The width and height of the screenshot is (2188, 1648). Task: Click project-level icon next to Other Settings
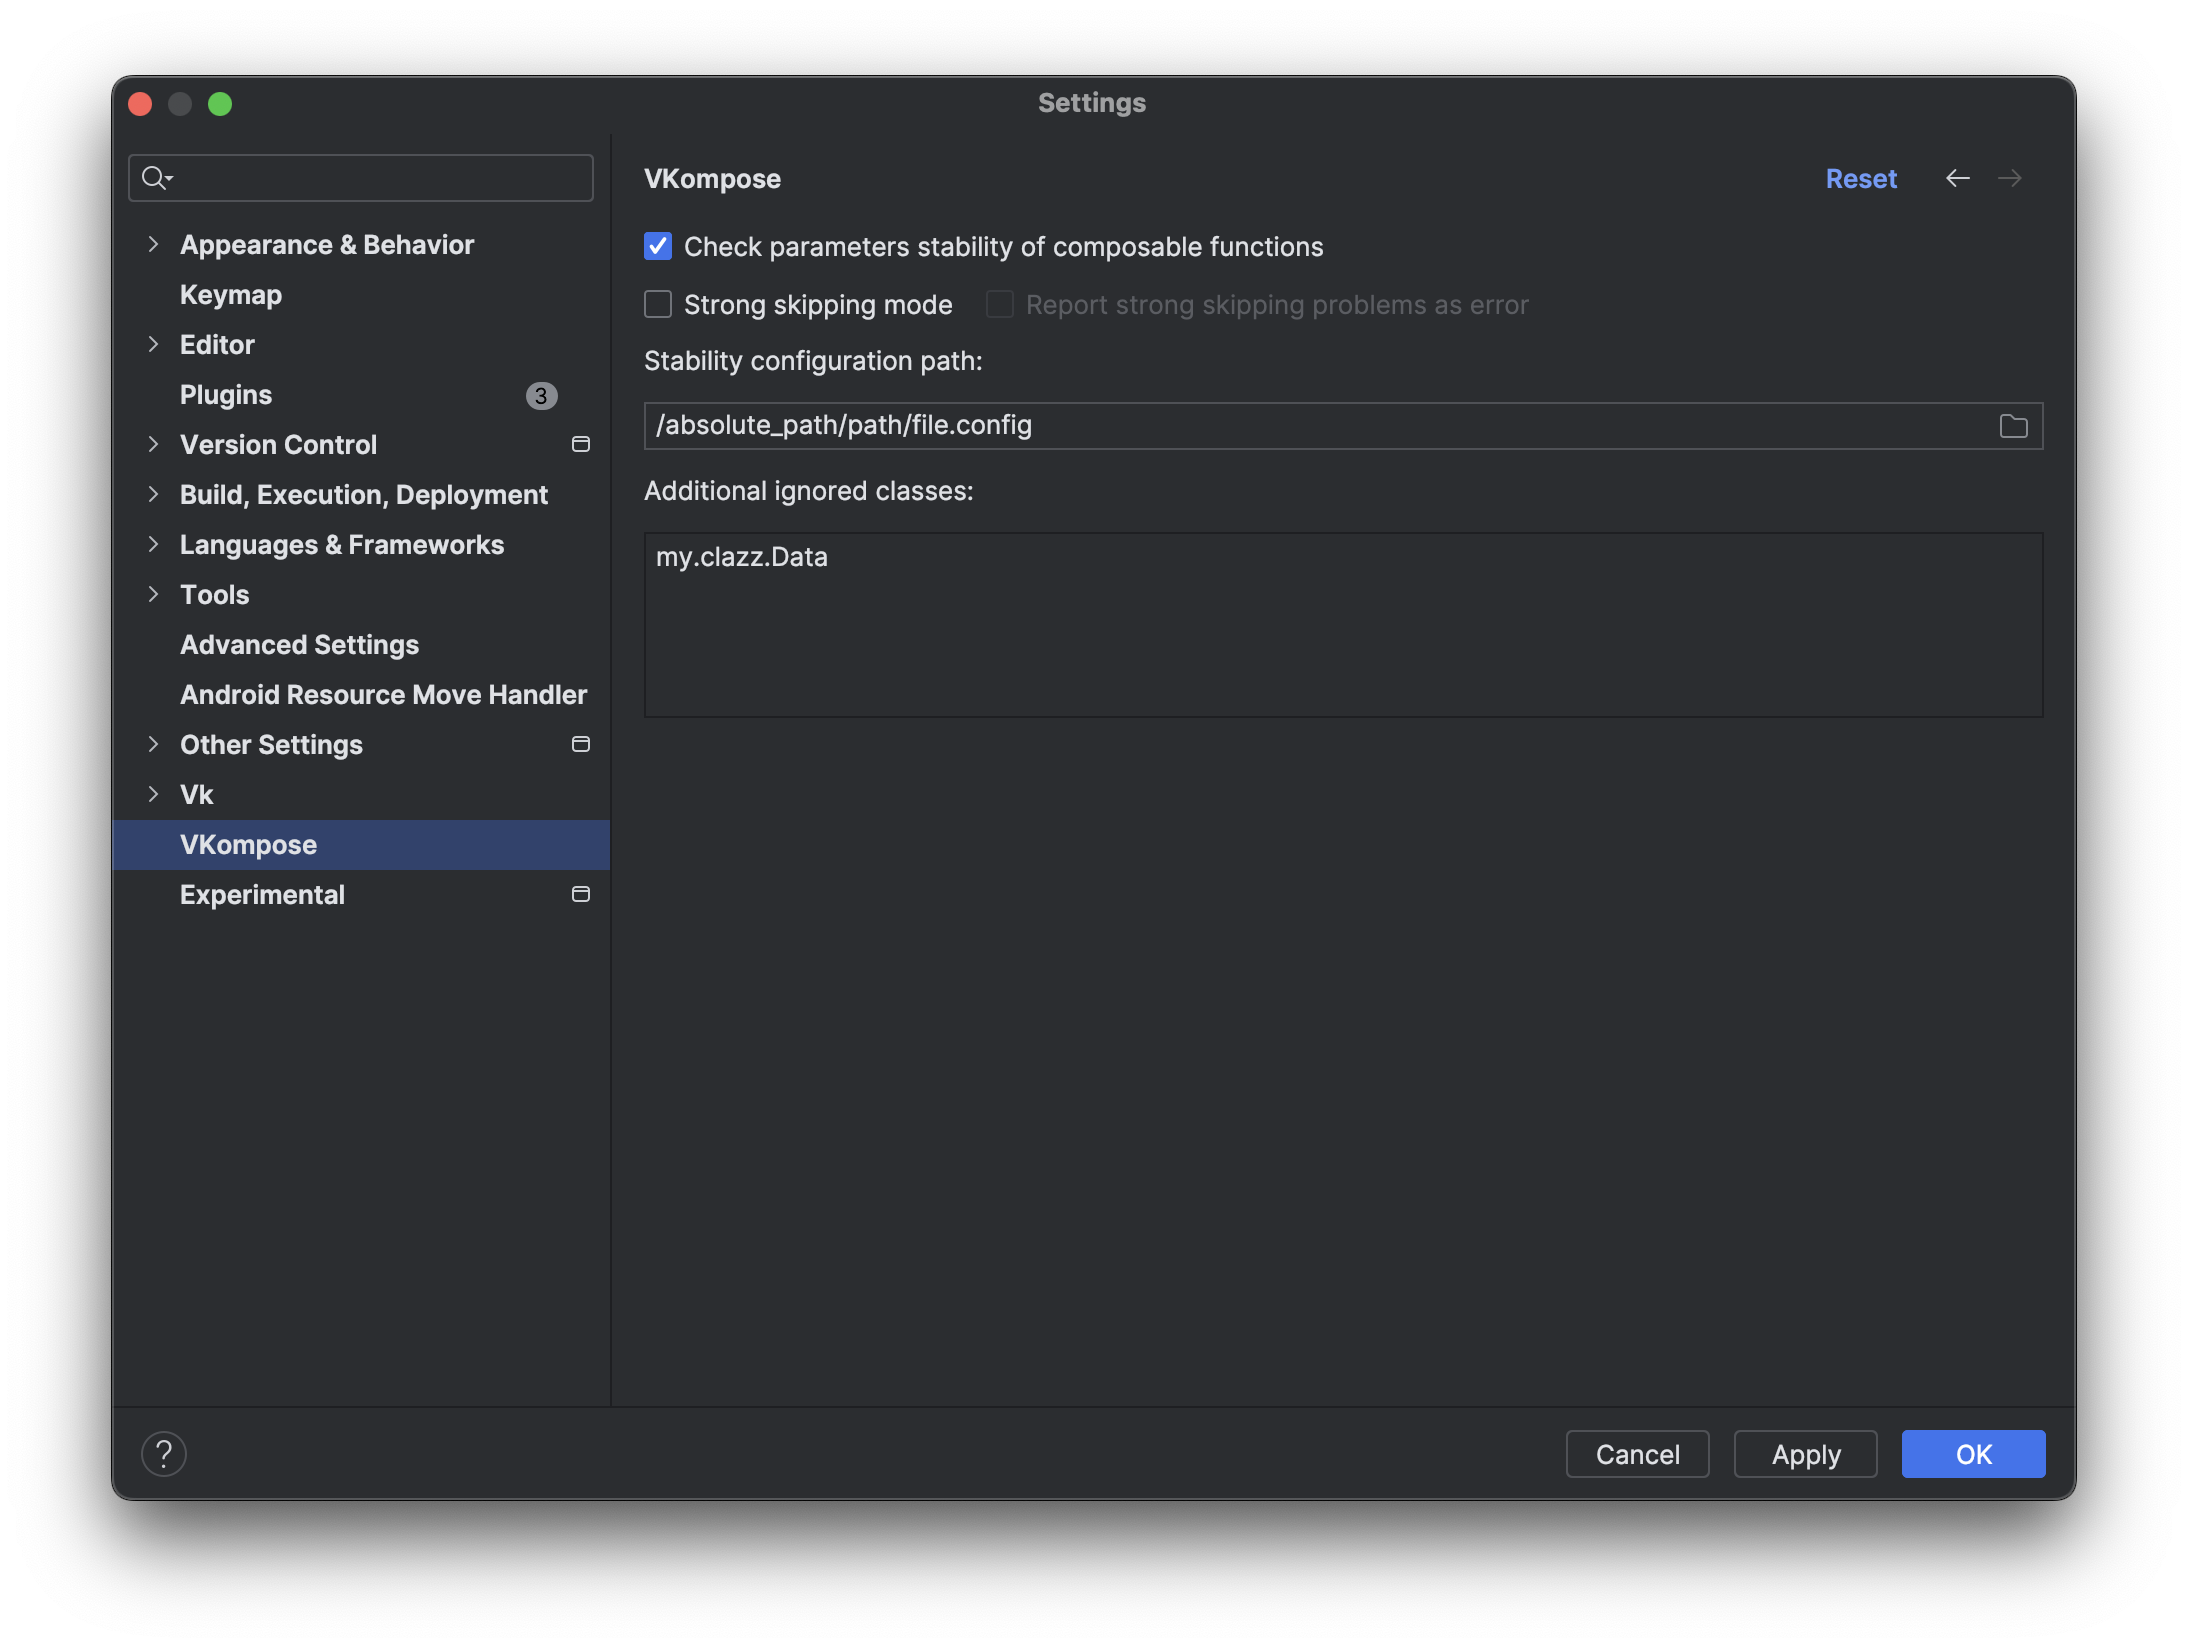coord(580,744)
